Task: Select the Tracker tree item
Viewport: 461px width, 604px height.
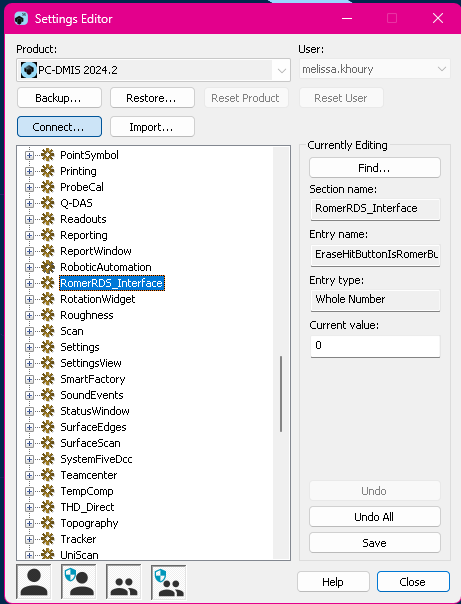Action: click(78, 539)
